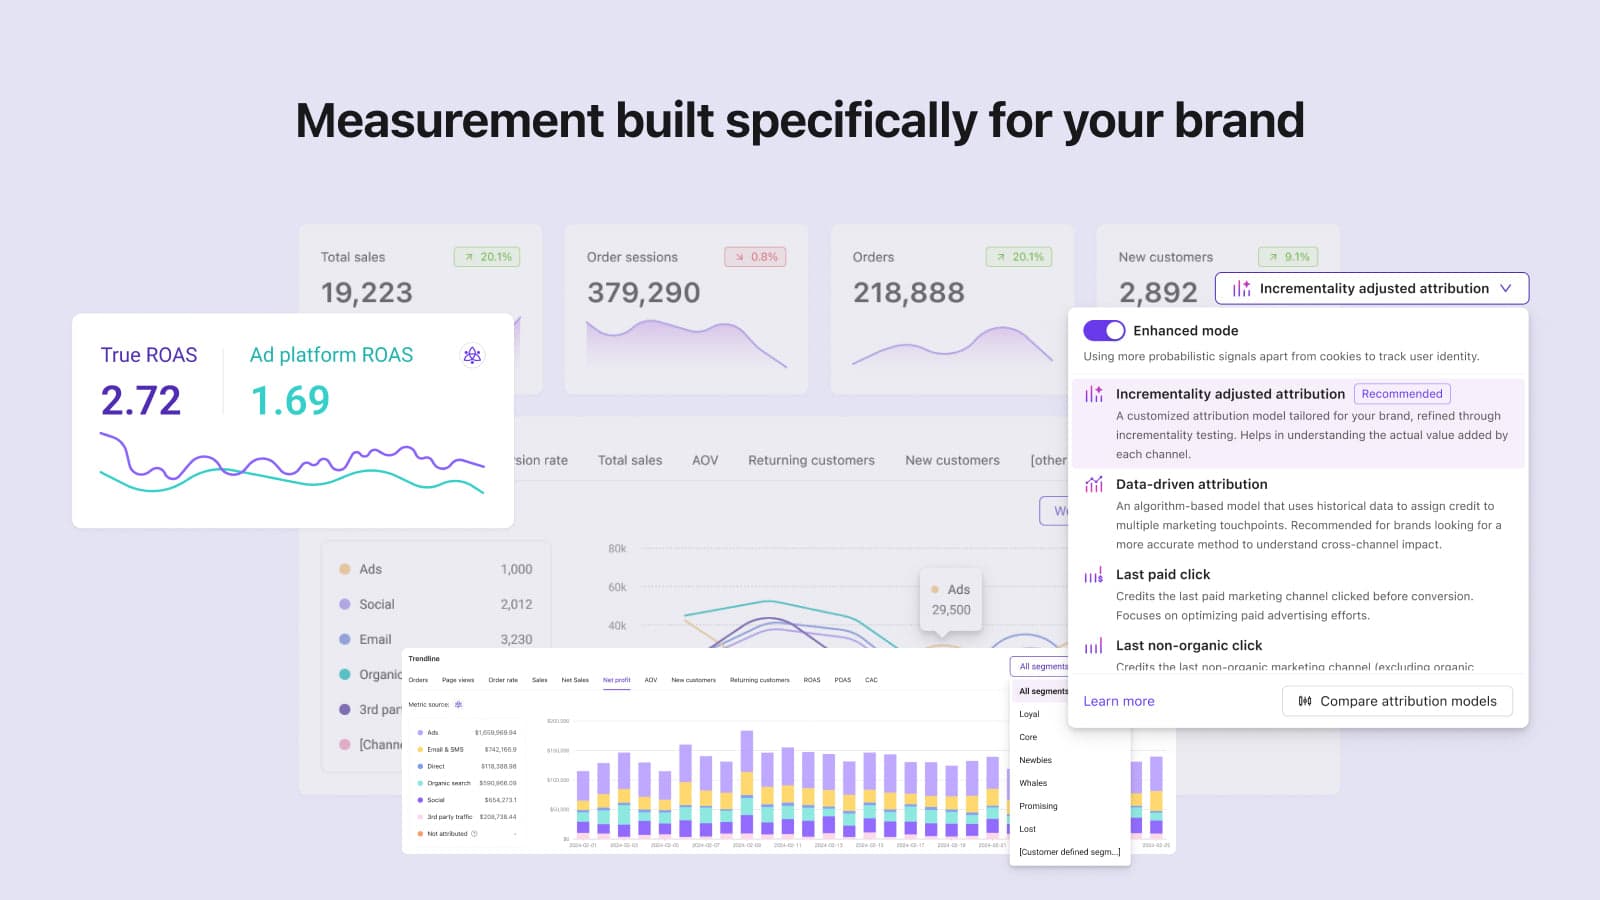The height and width of the screenshot is (900, 1600).
Task: Switch to the Net profit tab
Action: [x=616, y=680]
